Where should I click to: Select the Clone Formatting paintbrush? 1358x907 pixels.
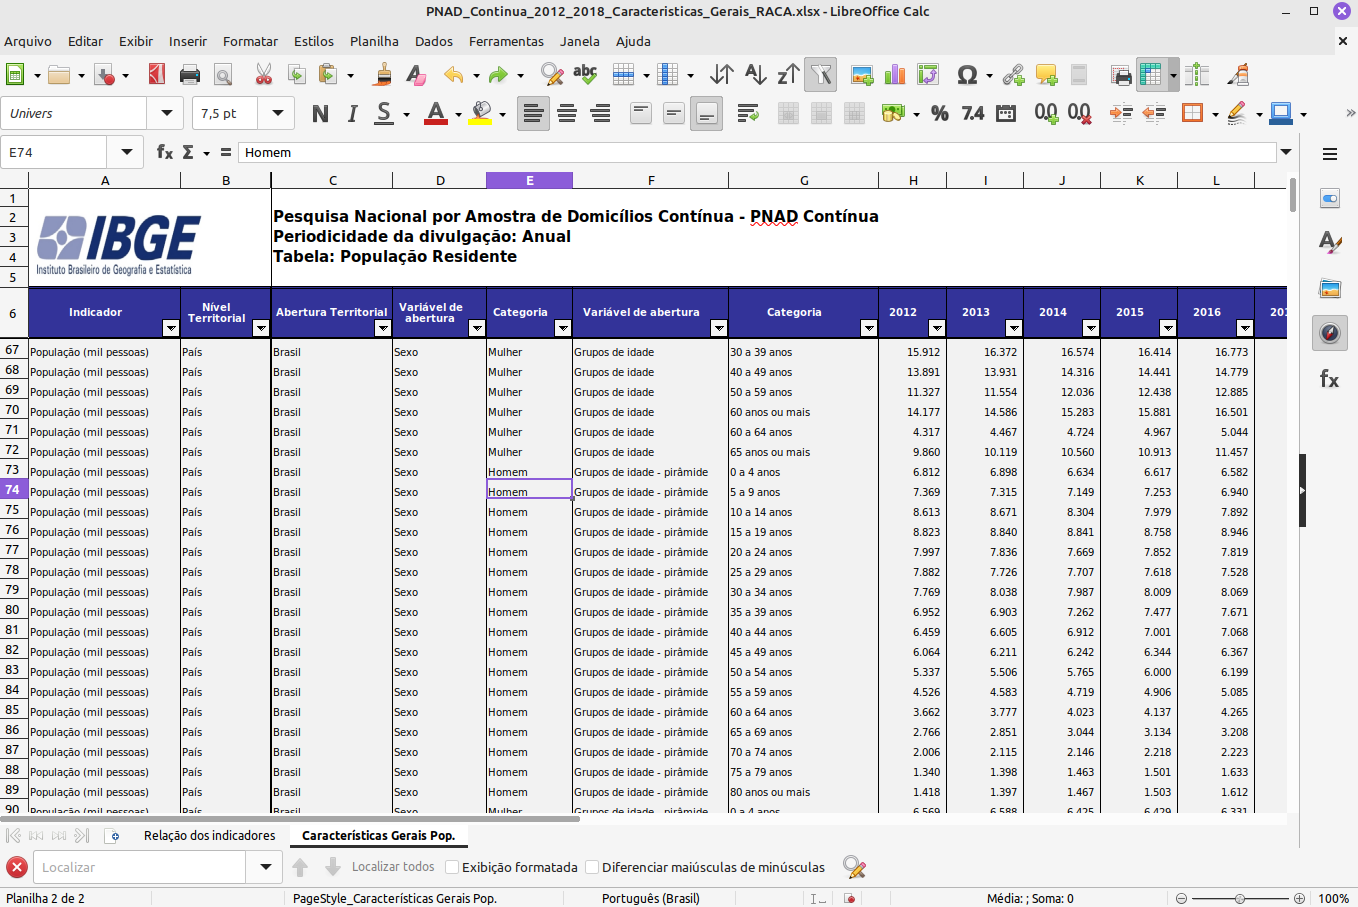[383, 75]
